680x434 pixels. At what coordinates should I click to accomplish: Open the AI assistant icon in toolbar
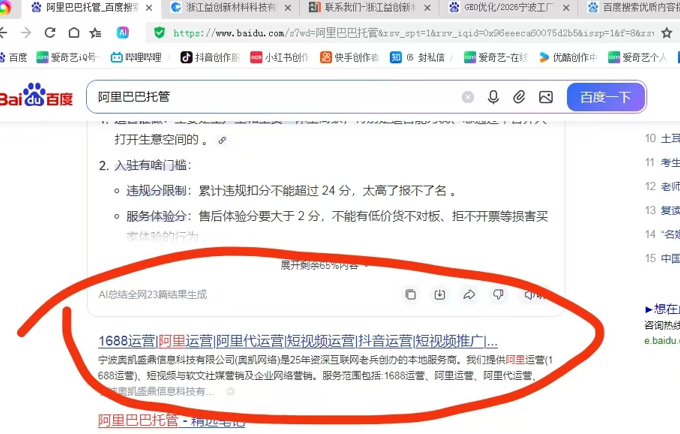123,33
